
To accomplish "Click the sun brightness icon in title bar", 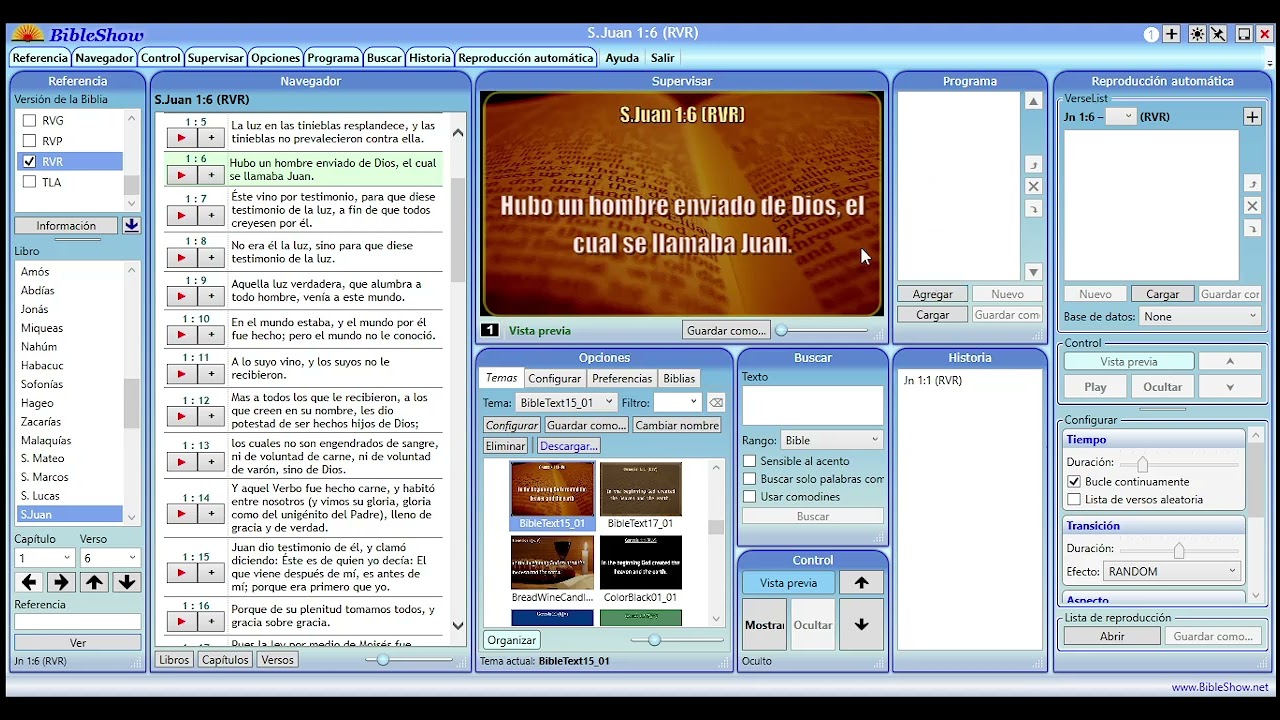I will pyautogui.click(x=1197, y=34).
